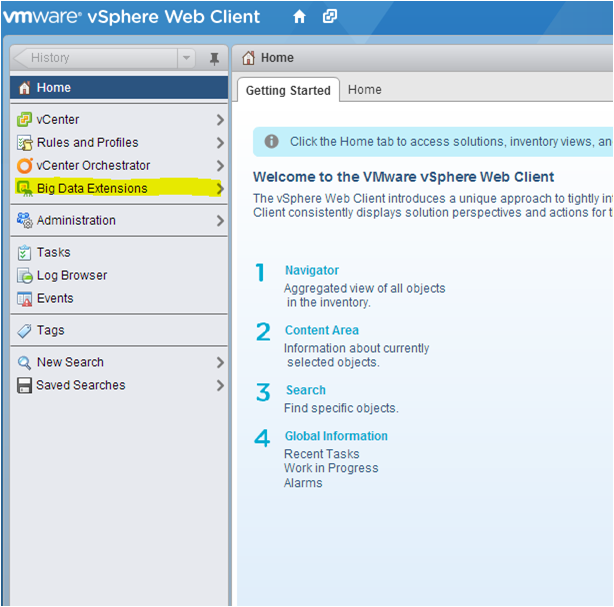The width and height of the screenshot is (614, 607).
Task: Click the Global Information link
Action: pos(336,436)
